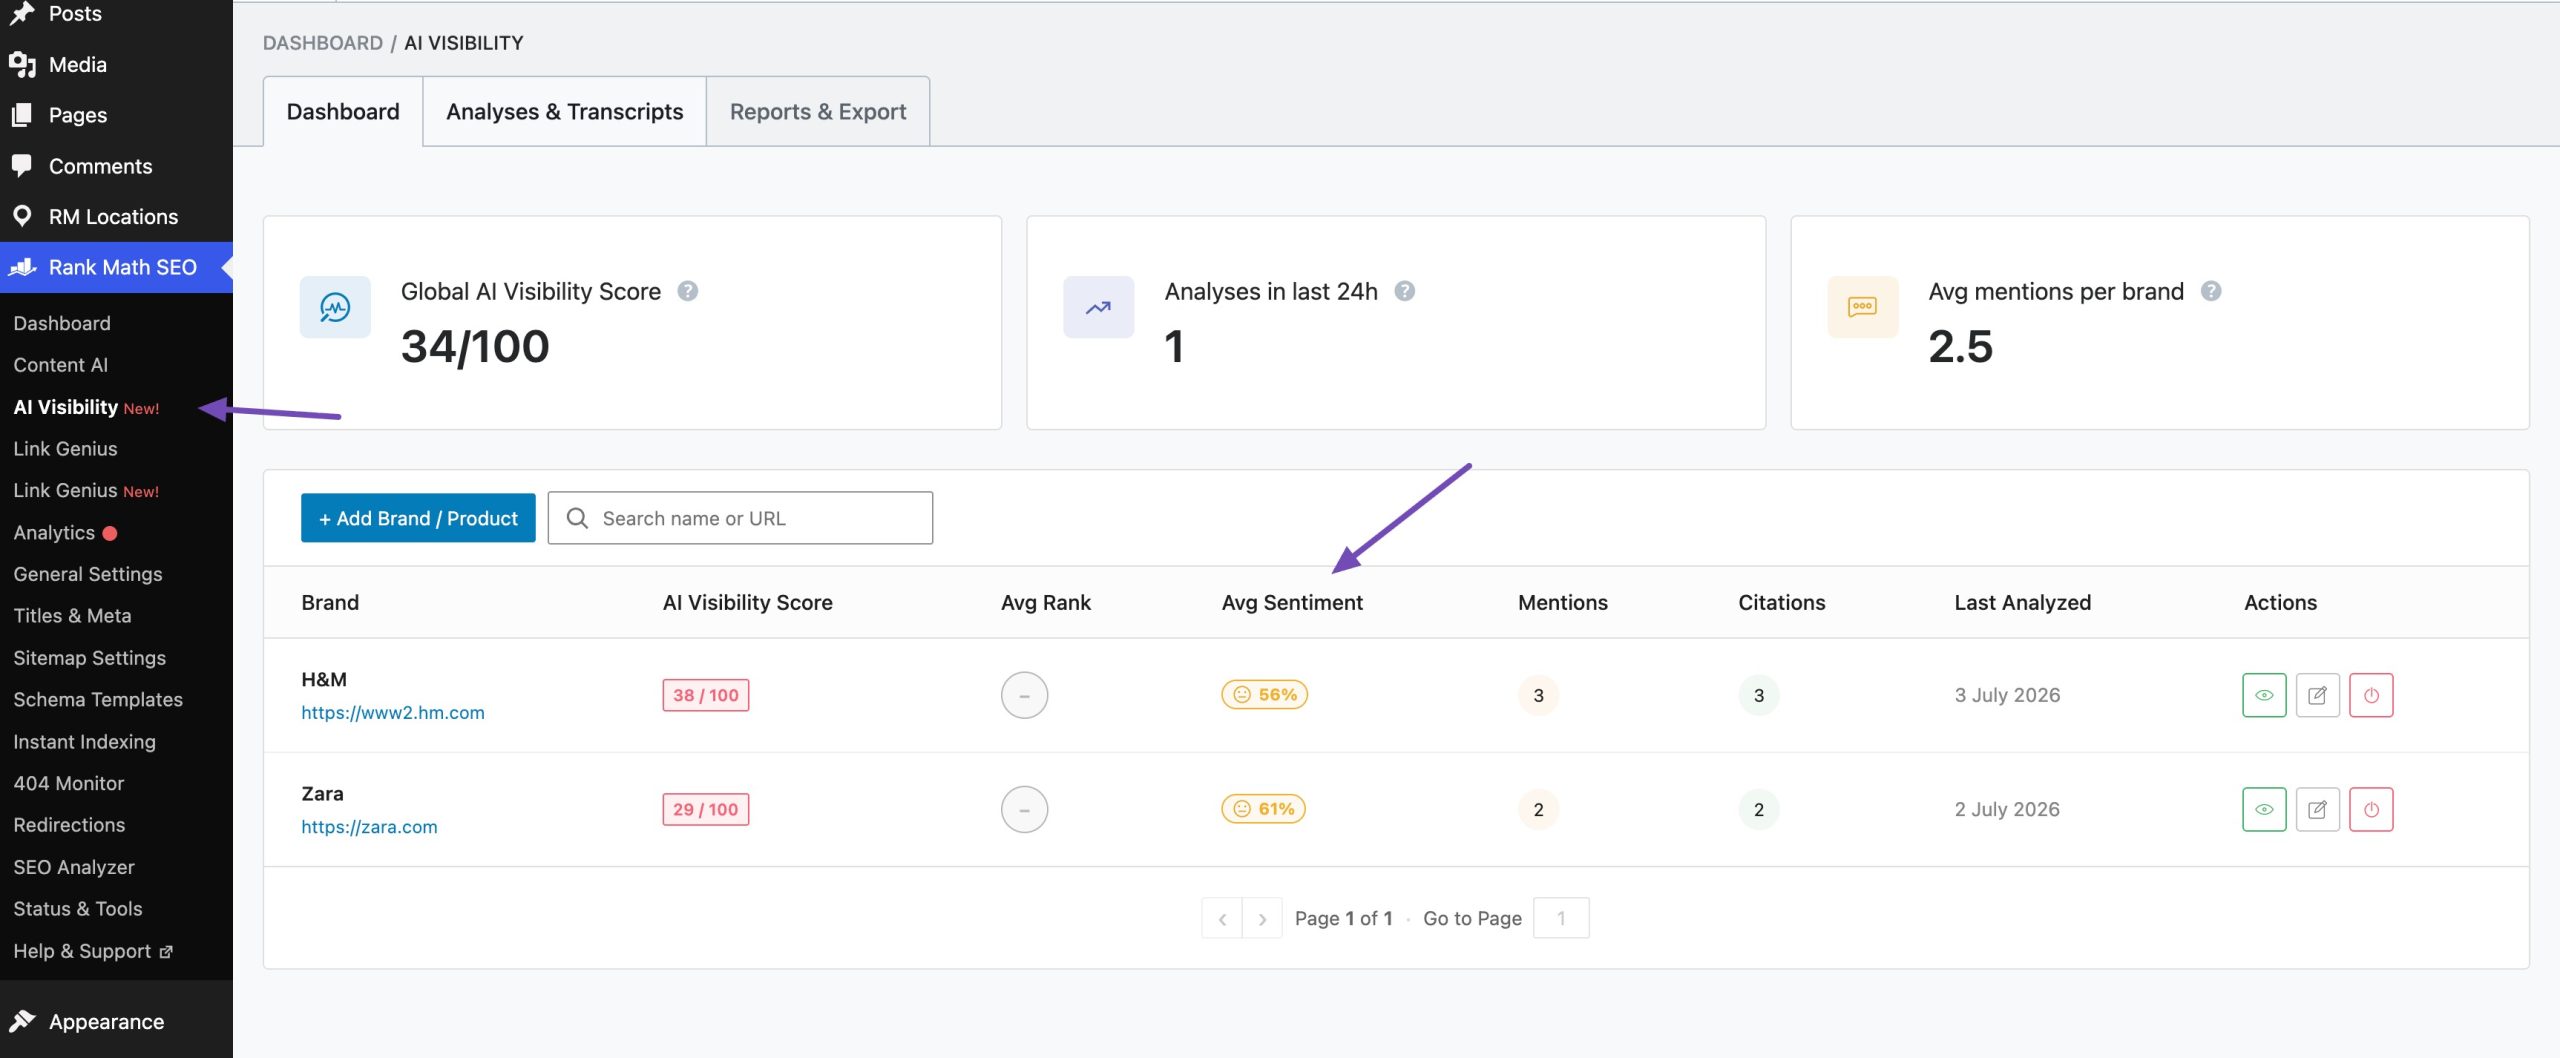
Task: Edit the H&M brand entry
Action: (2317, 695)
